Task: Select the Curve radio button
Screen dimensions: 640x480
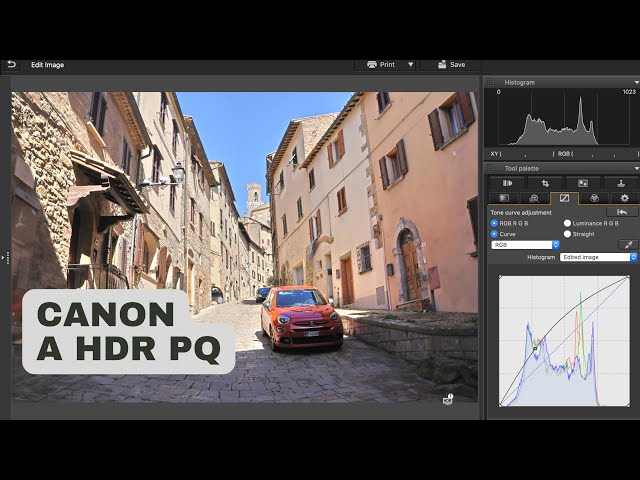Action: 494,234
